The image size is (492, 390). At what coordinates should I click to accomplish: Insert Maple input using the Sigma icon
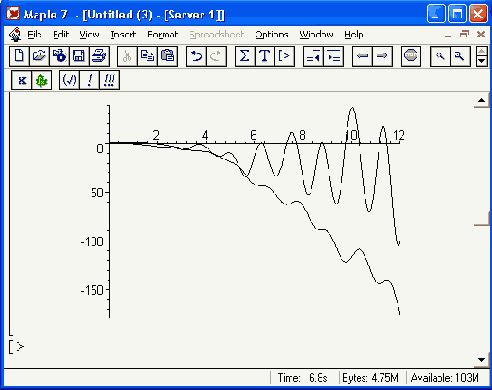[x=245, y=56]
